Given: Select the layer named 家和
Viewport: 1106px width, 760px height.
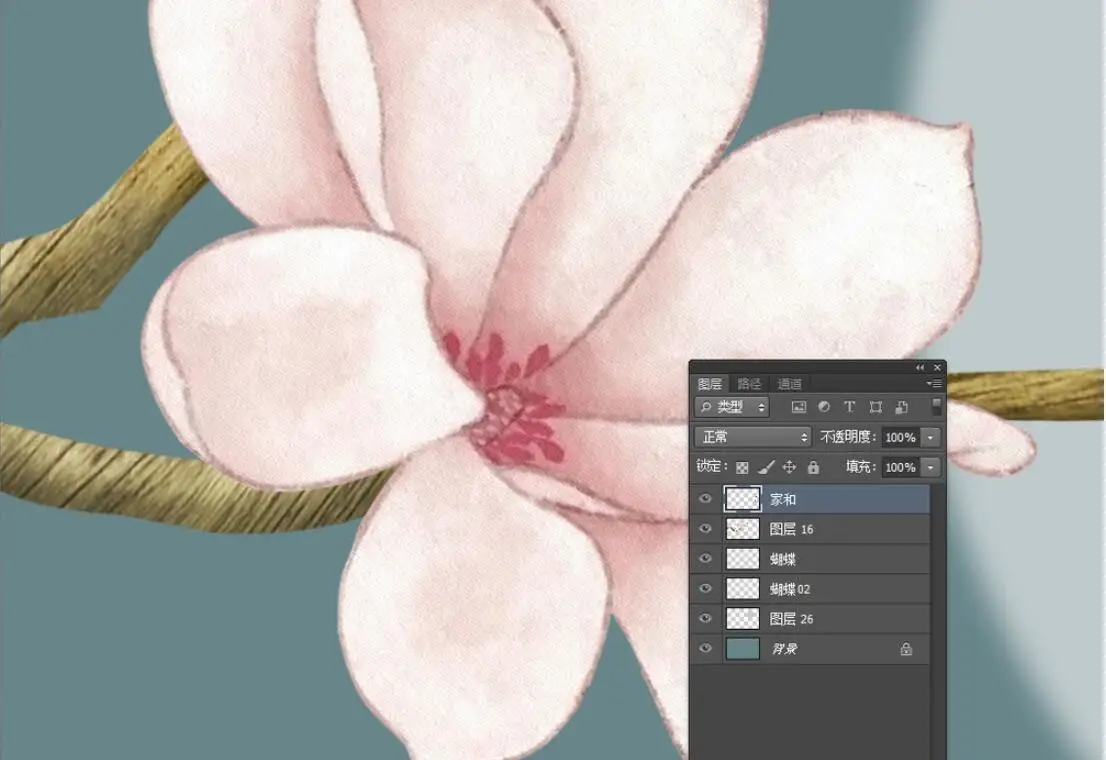Looking at the screenshot, I should (x=811, y=499).
